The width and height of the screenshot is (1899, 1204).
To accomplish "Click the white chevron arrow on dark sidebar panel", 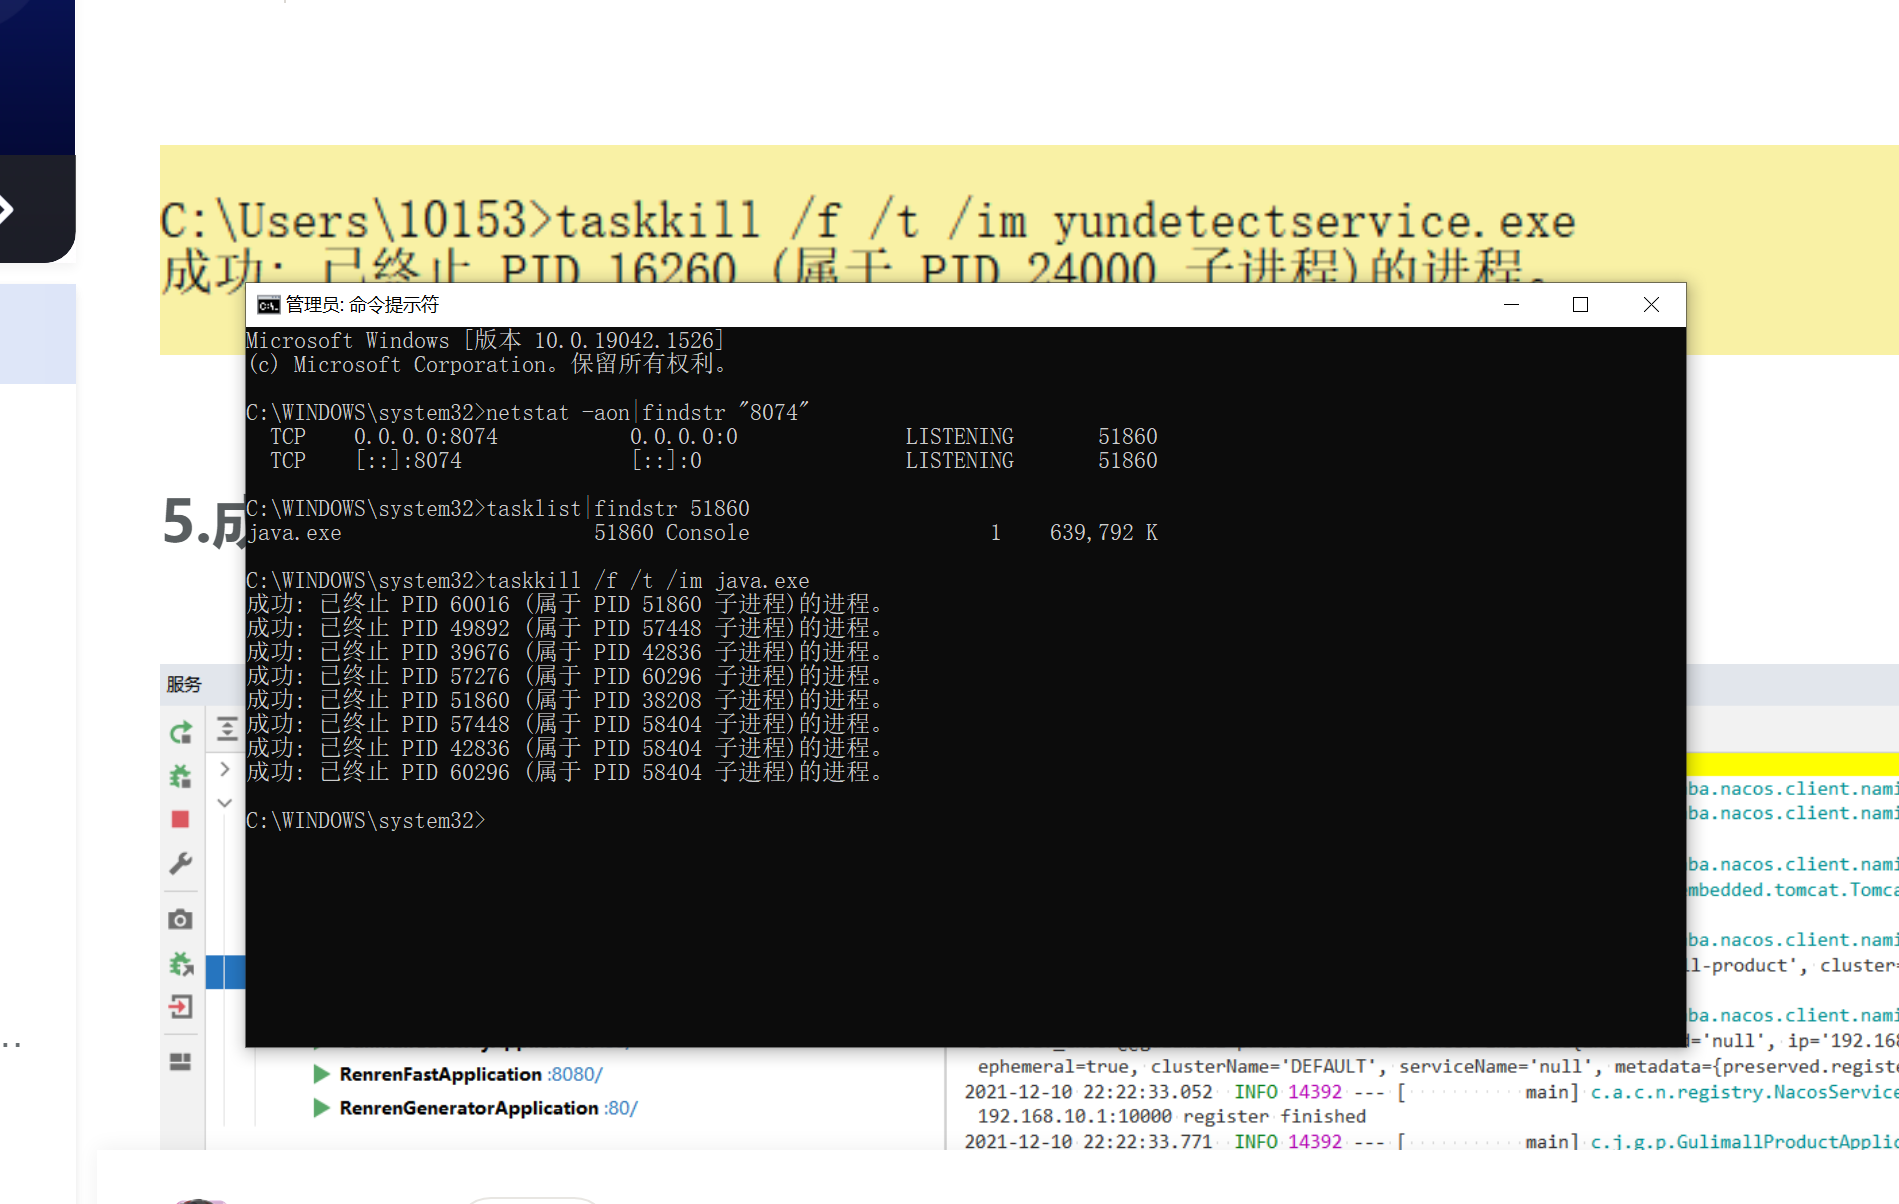I will pos(5,209).
